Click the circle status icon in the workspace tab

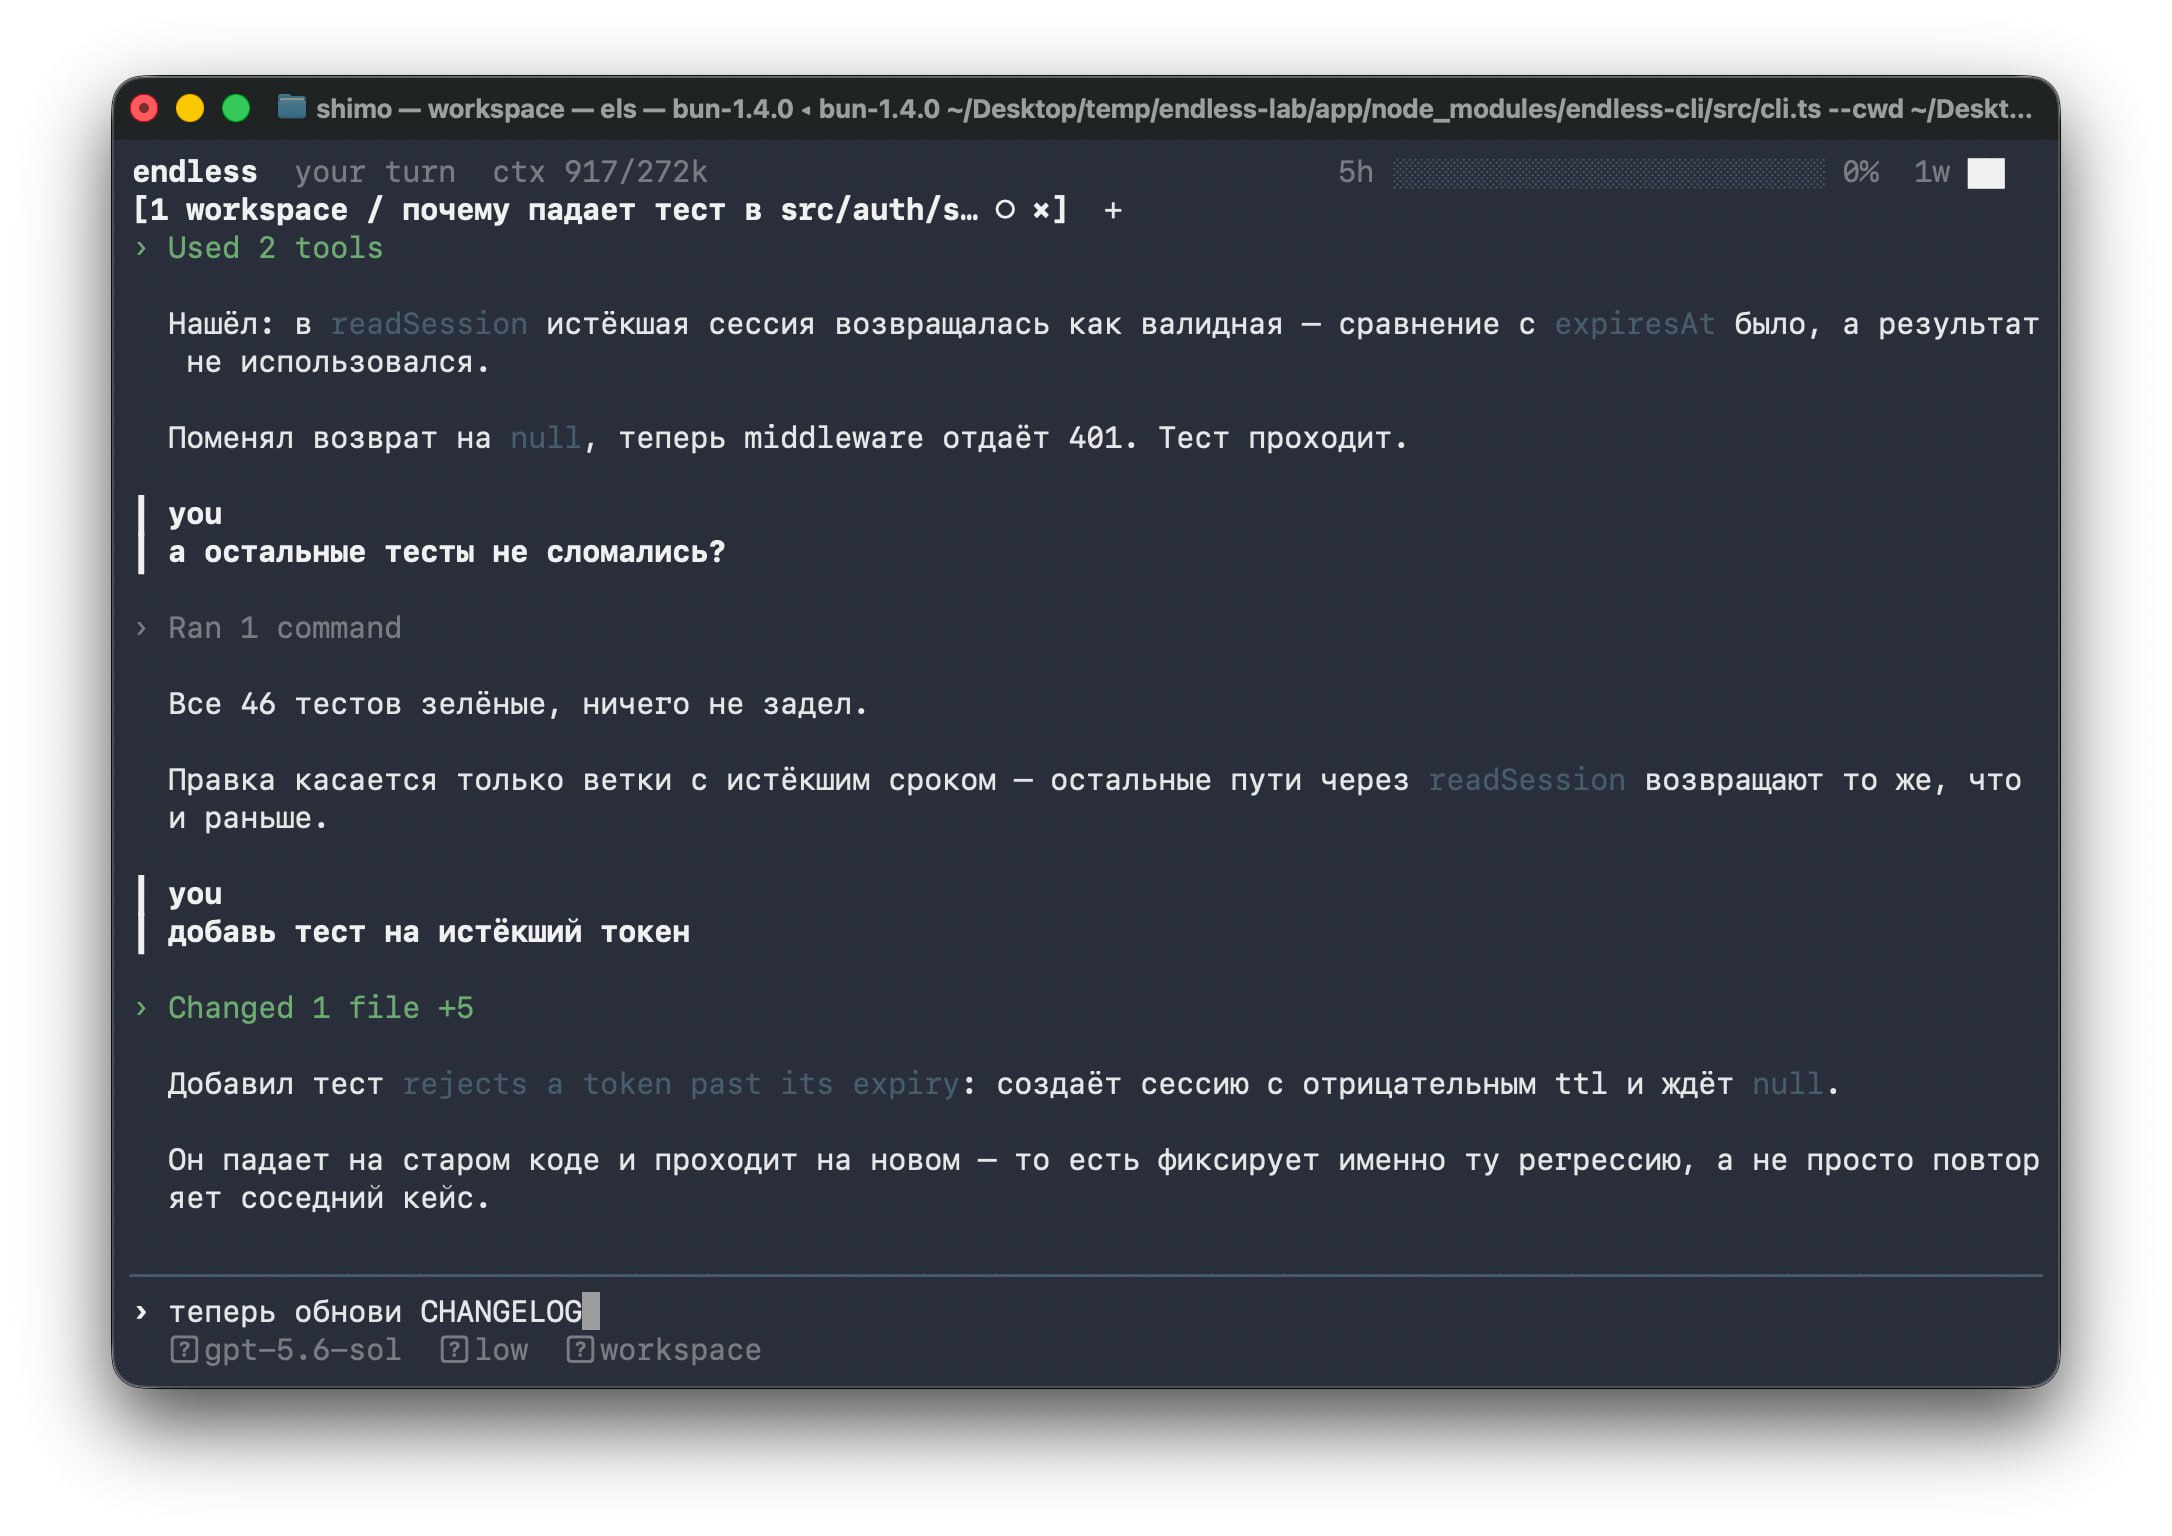(1005, 210)
